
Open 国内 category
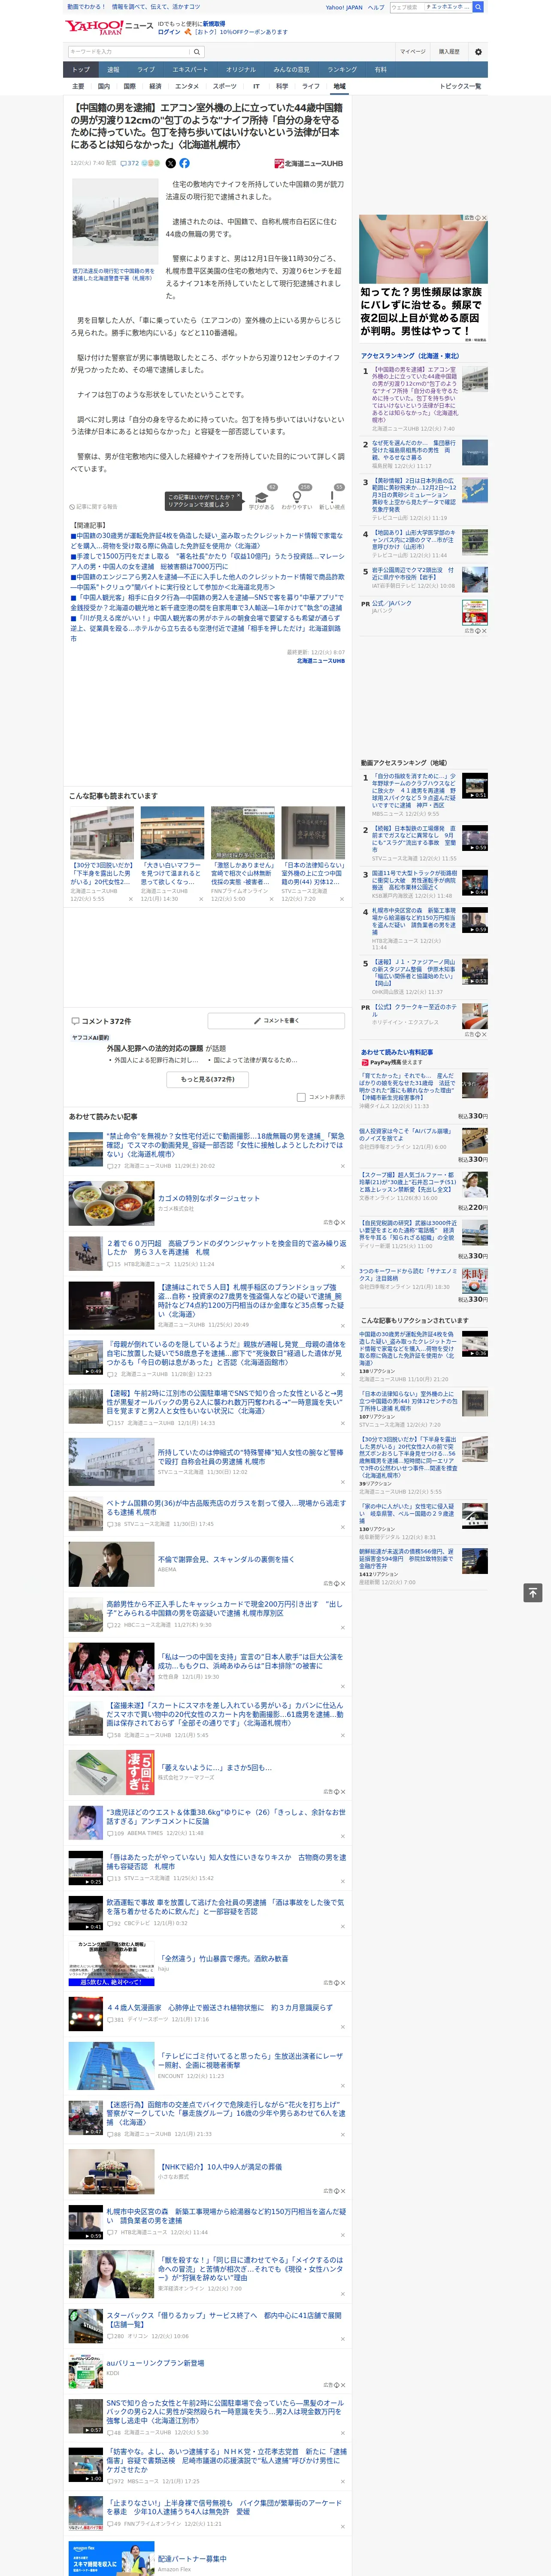104,86
